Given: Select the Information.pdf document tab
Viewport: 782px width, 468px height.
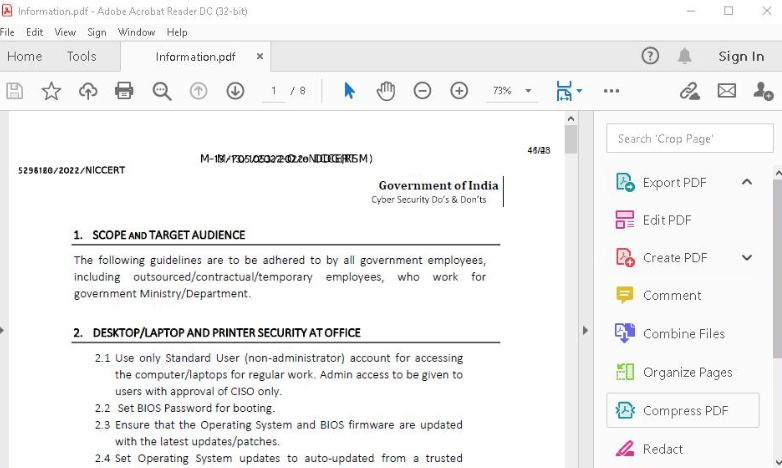Looking at the screenshot, I should pos(196,57).
